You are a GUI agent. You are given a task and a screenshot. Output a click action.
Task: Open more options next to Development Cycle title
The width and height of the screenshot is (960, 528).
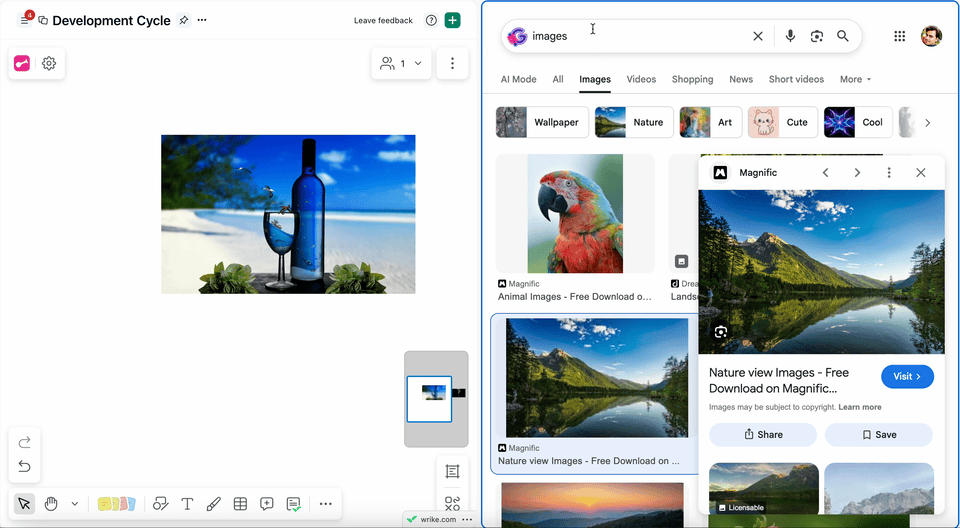click(x=202, y=20)
